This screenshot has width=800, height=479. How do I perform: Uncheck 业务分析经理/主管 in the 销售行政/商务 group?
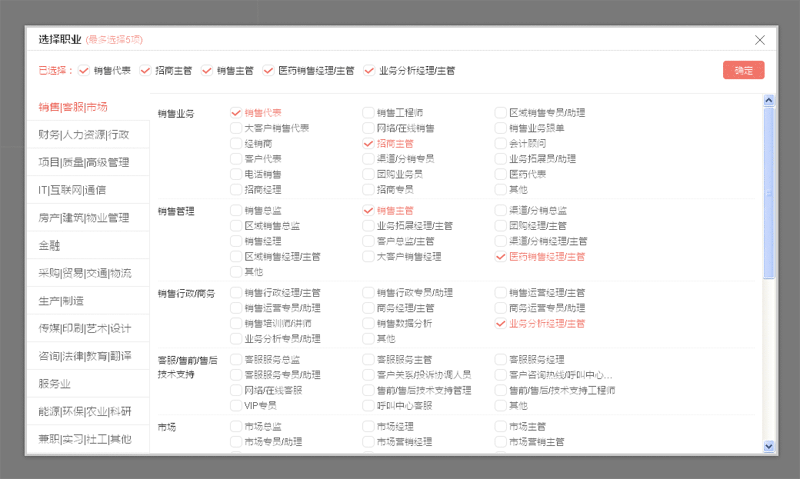tap(501, 323)
